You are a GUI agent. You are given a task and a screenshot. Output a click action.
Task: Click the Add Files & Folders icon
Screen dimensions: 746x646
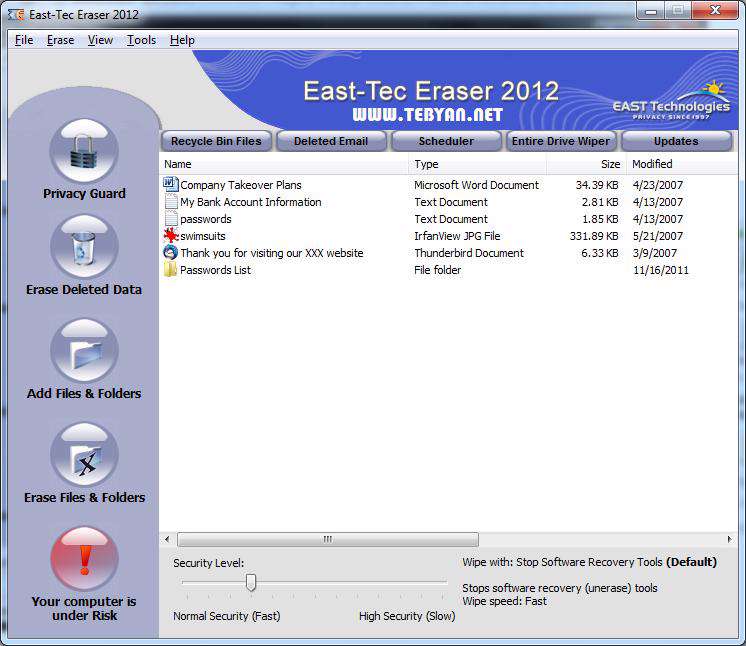coord(84,351)
